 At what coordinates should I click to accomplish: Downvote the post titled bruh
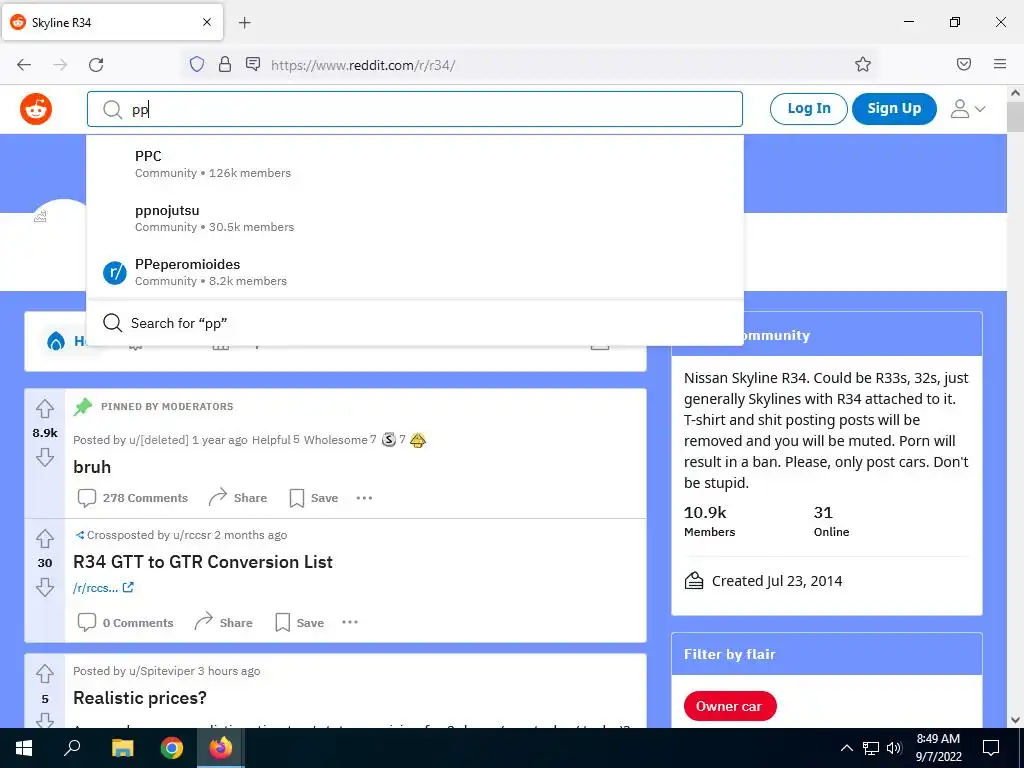45,457
